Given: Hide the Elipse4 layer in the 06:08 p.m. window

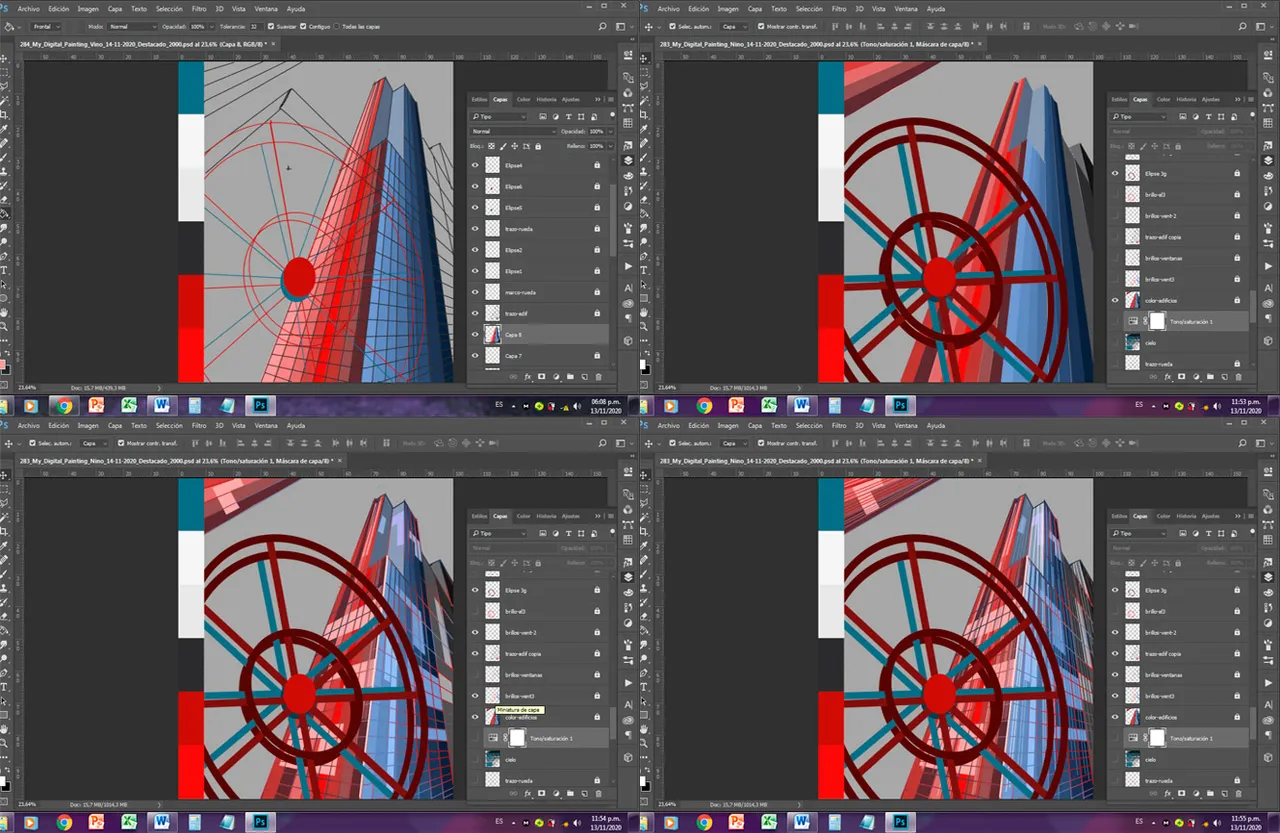Looking at the screenshot, I should [475, 165].
